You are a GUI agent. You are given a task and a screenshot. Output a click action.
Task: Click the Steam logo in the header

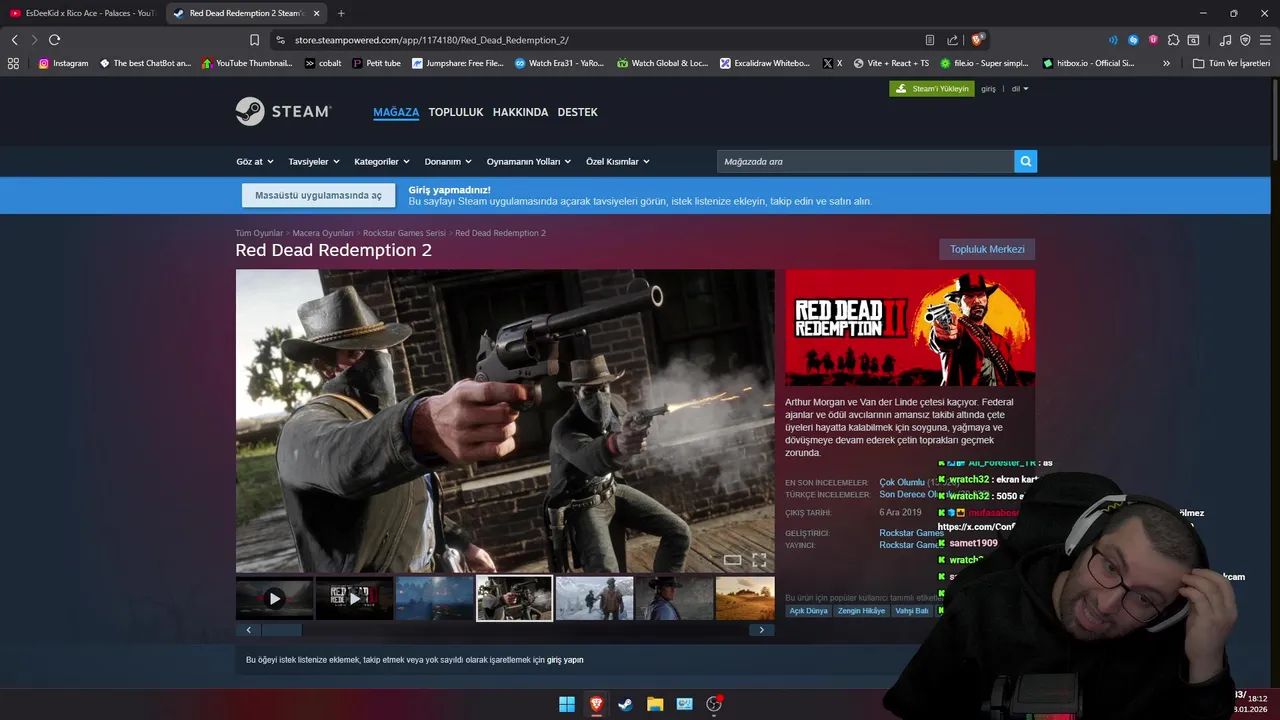click(x=283, y=112)
